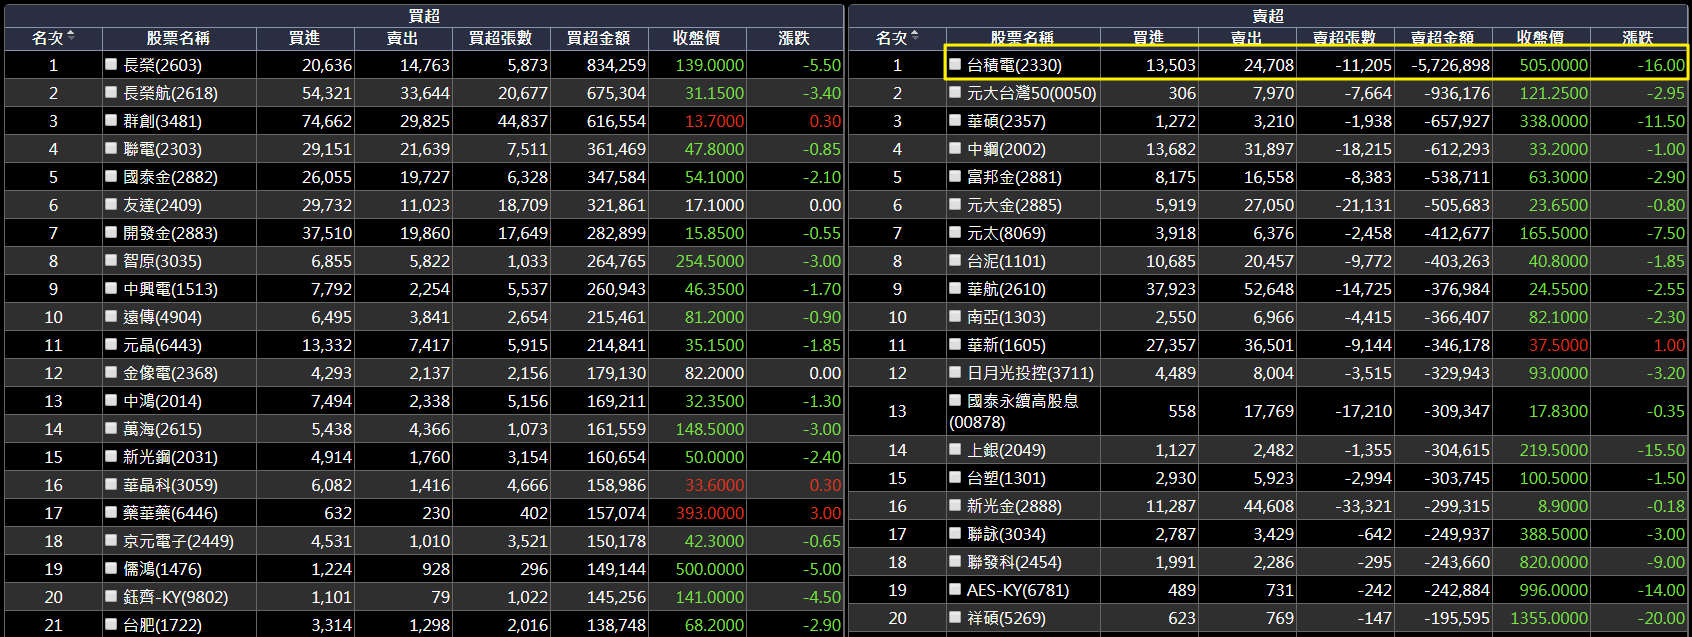
Task: Select the checkbox for 祥碩(5269)
Action: coord(955,617)
